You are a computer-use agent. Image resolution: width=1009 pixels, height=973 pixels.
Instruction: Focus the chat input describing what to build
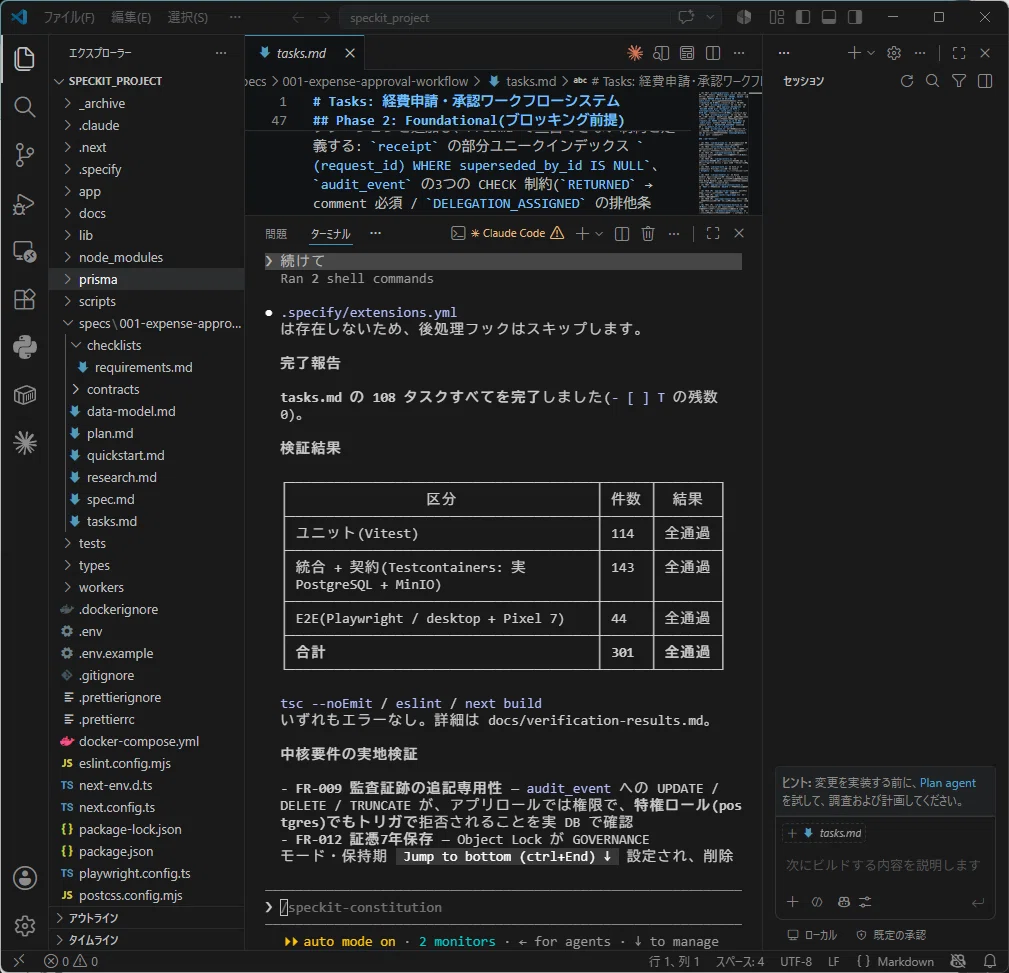pyautogui.click(x=883, y=865)
